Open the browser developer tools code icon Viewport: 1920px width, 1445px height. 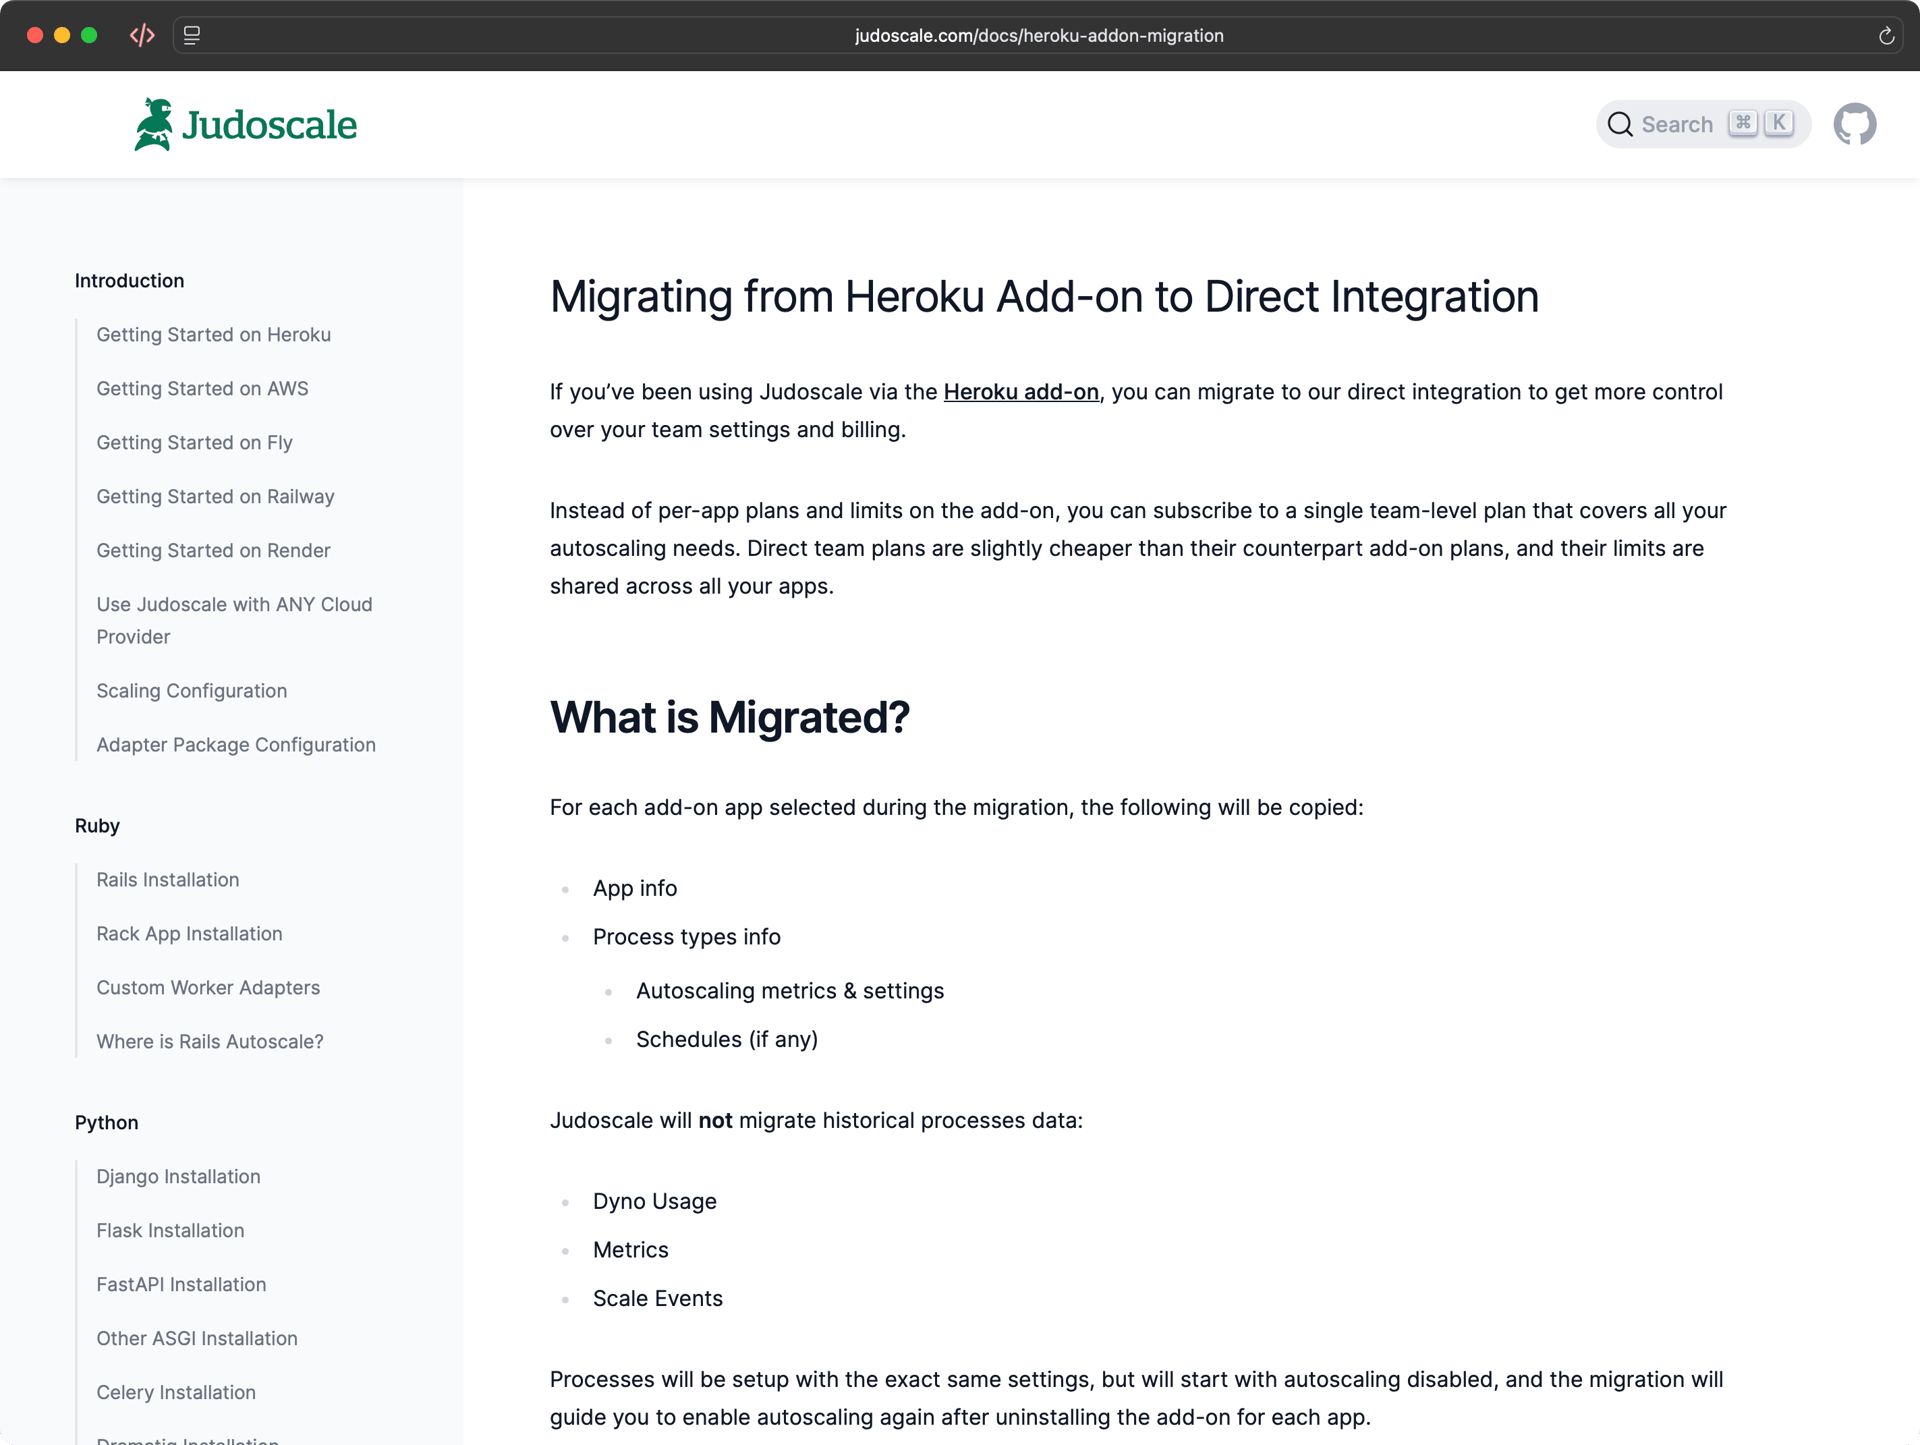[x=142, y=36]
